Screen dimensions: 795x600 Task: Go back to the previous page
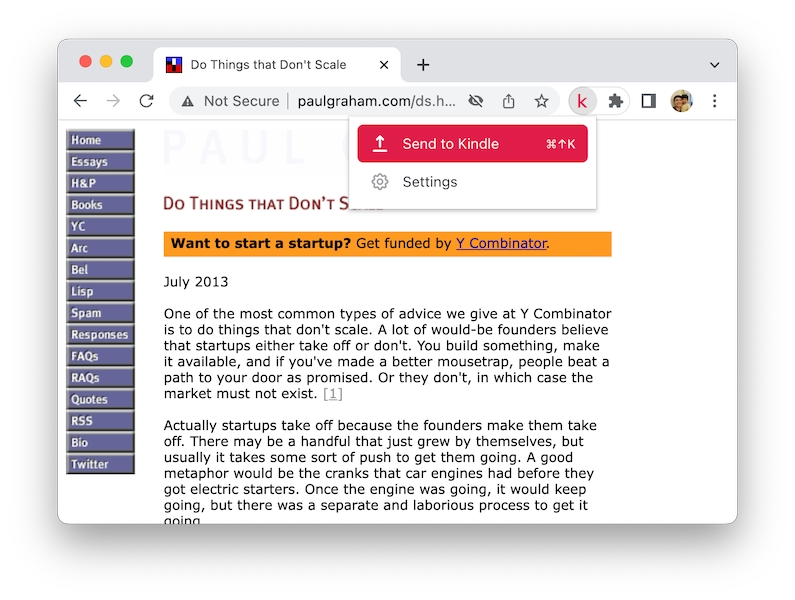(81, 101)
